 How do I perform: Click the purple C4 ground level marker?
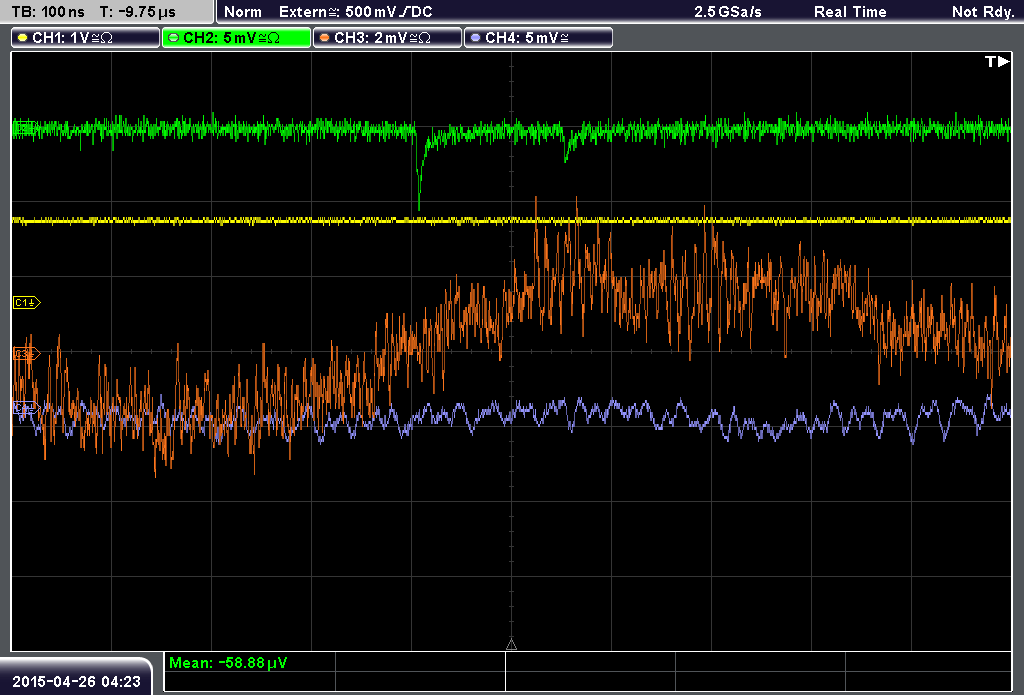click(x=26, y=409)
